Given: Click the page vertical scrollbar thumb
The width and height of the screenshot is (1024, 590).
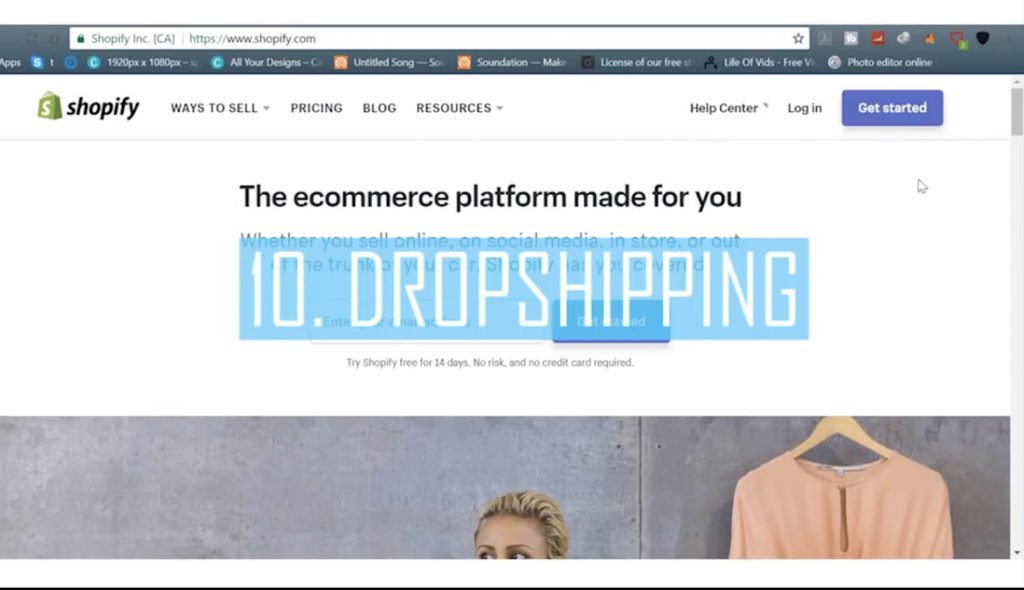Looking at the screenshot, I should (x=1017, y=111).
